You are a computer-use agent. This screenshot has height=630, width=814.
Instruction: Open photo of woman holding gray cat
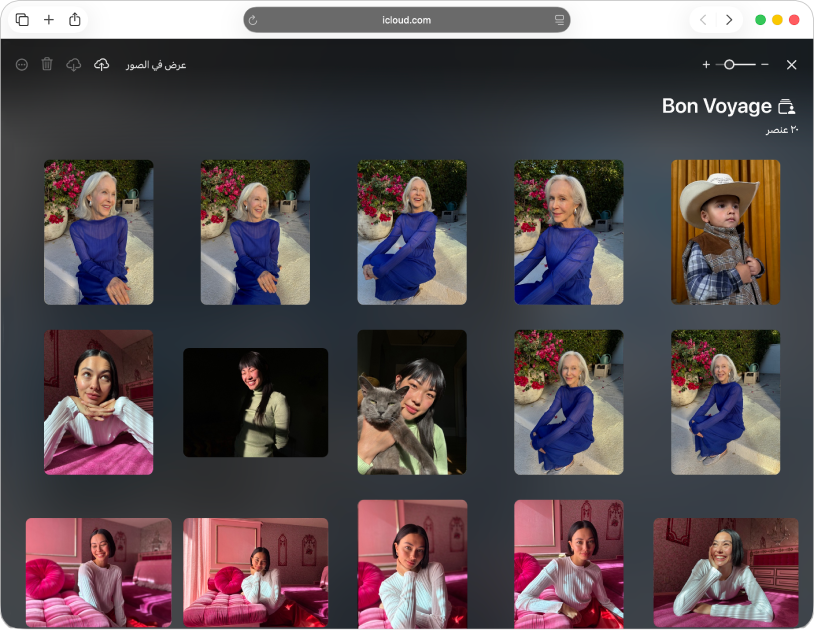[412, 402]
